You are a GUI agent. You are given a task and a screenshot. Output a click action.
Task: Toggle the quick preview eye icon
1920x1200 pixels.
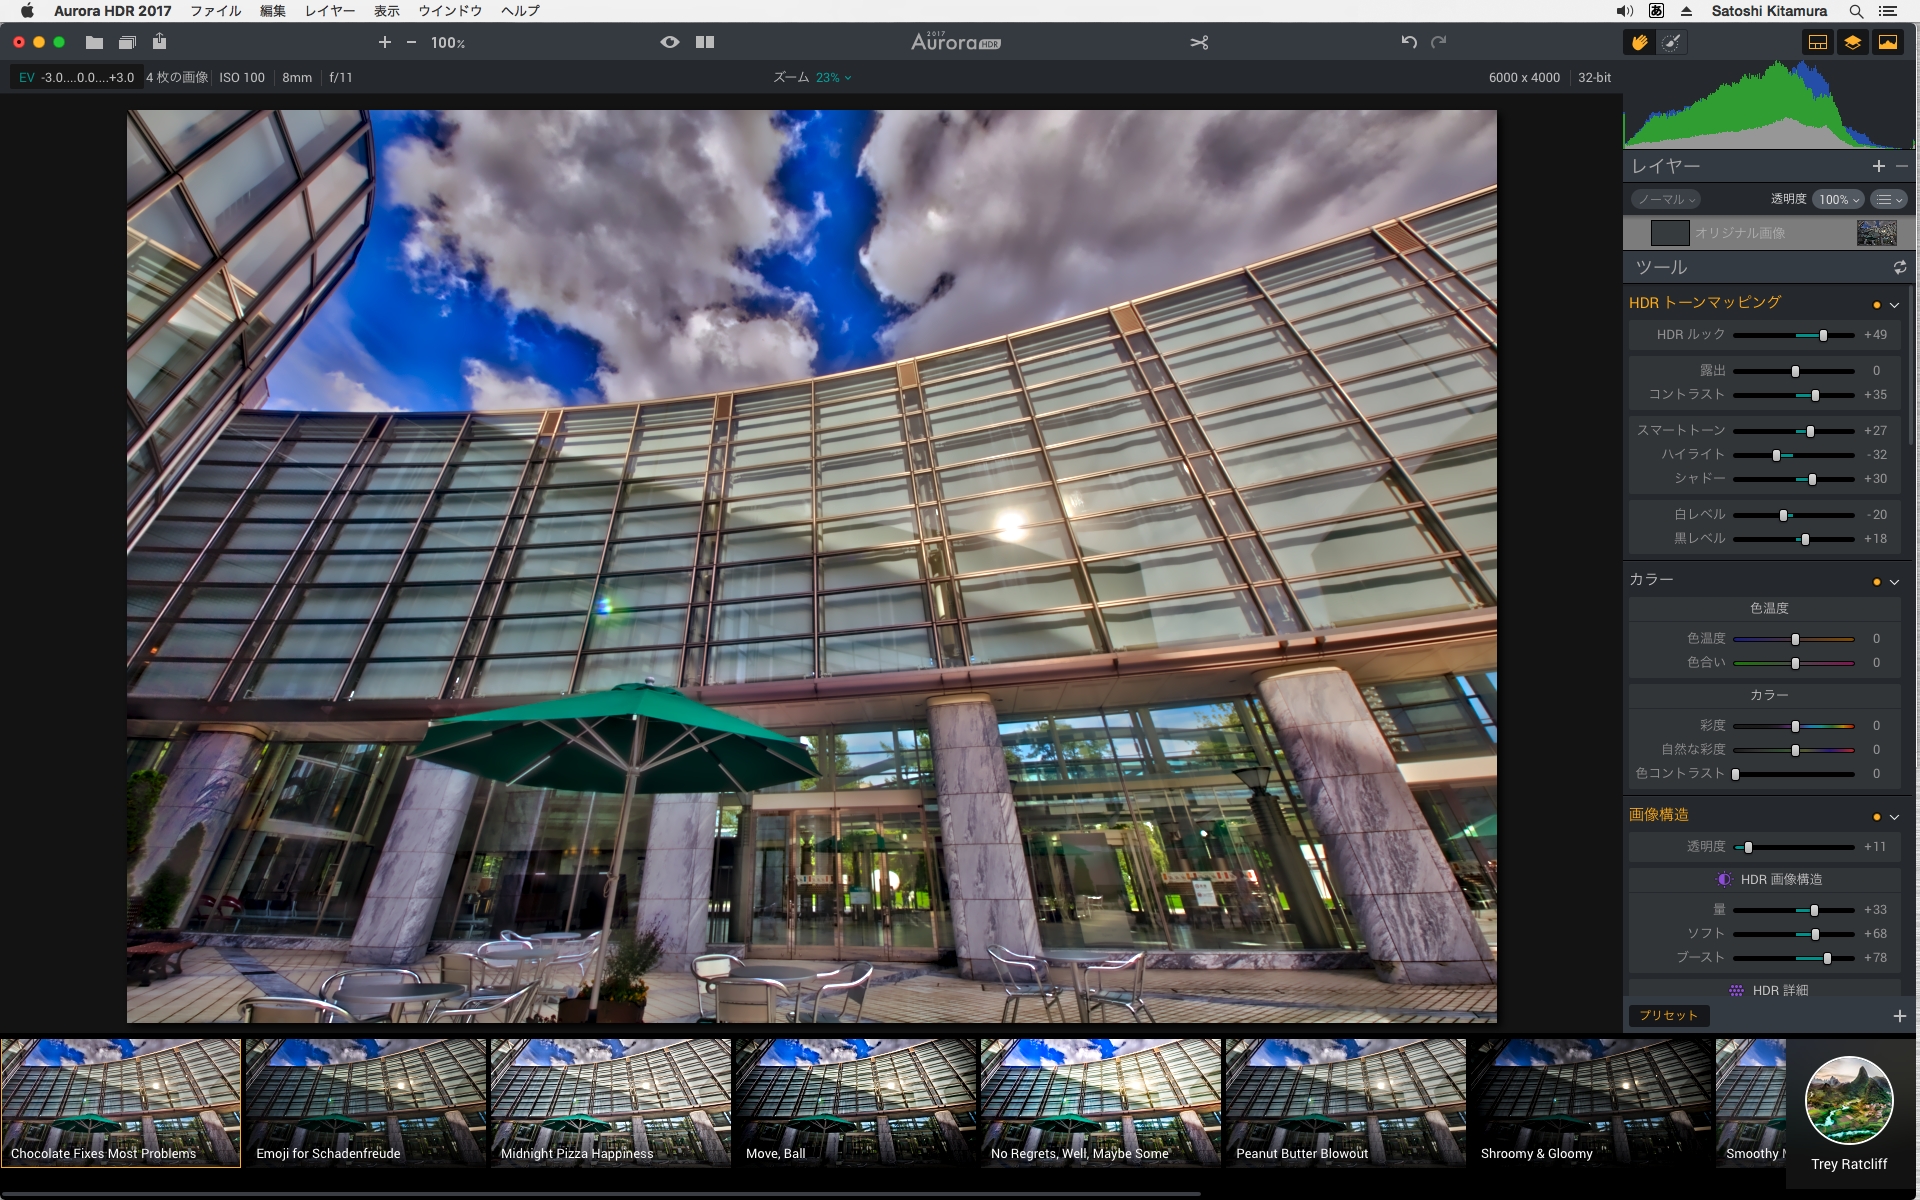pos(669,42)
